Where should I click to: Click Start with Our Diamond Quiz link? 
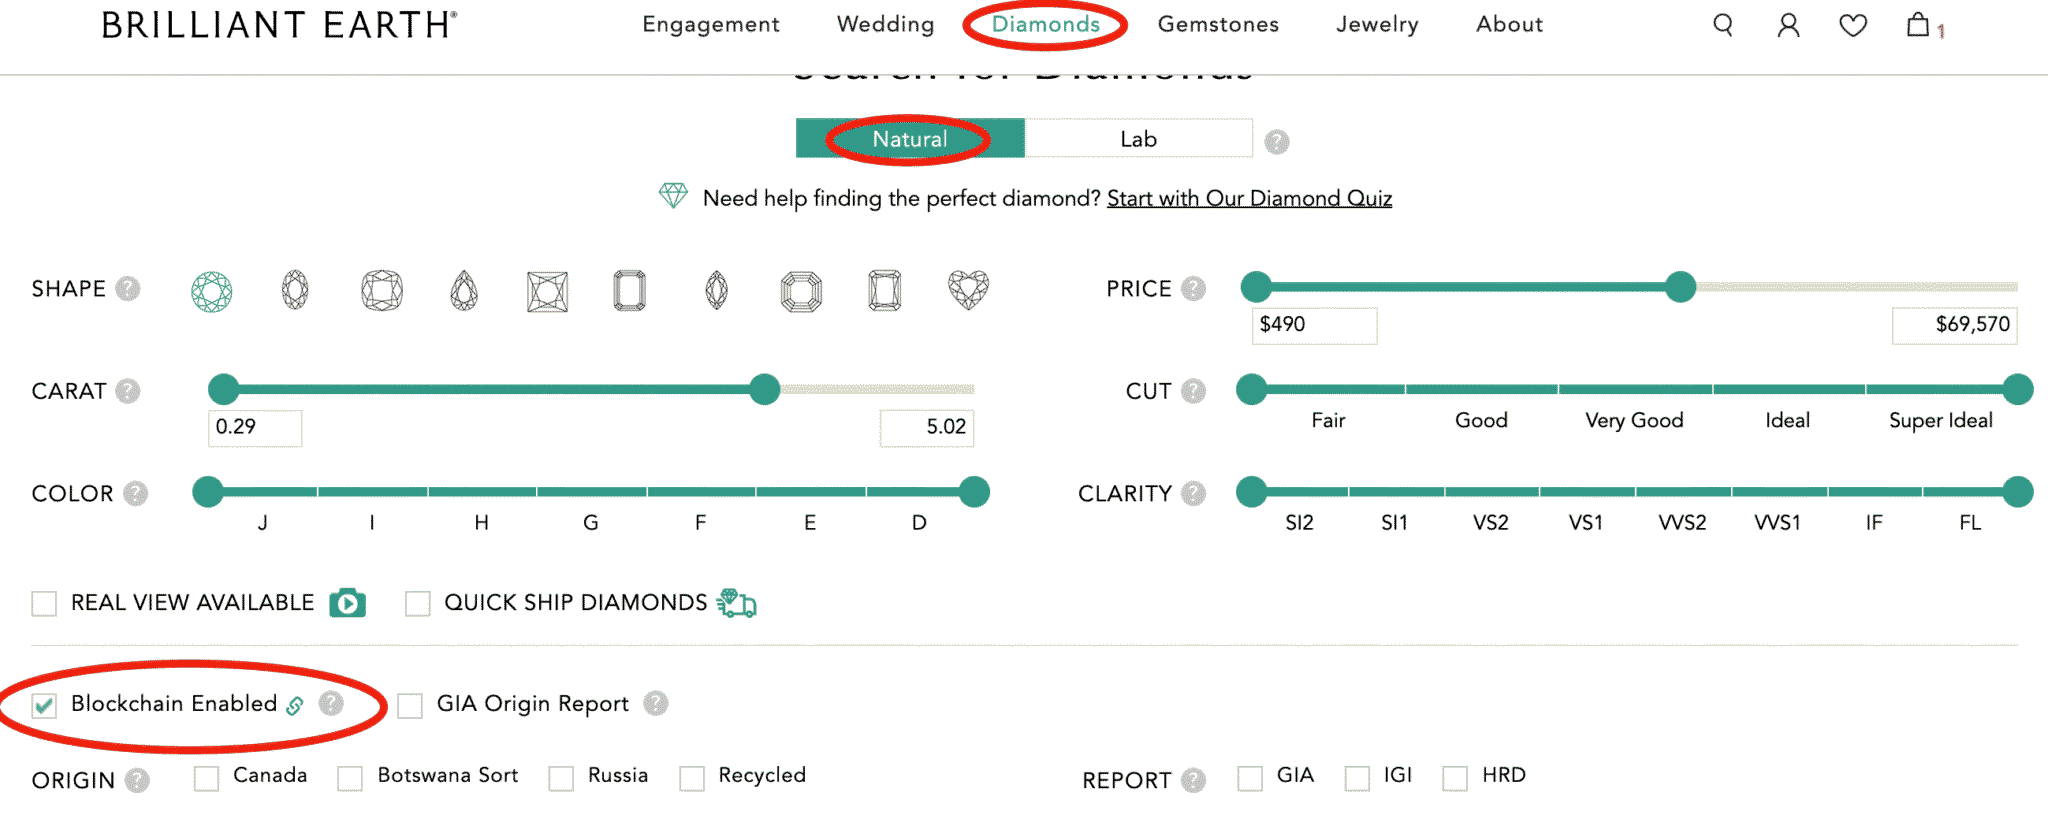1249,198
